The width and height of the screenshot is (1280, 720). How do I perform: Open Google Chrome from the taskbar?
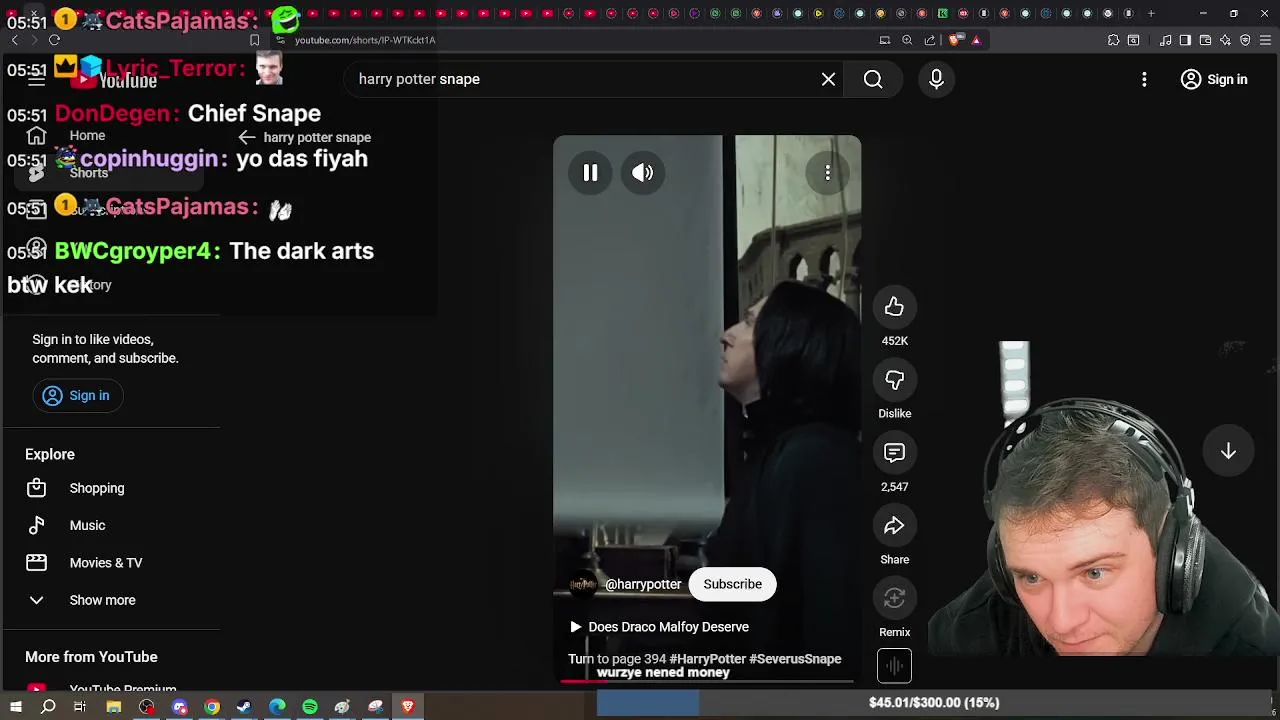[212, 707]
